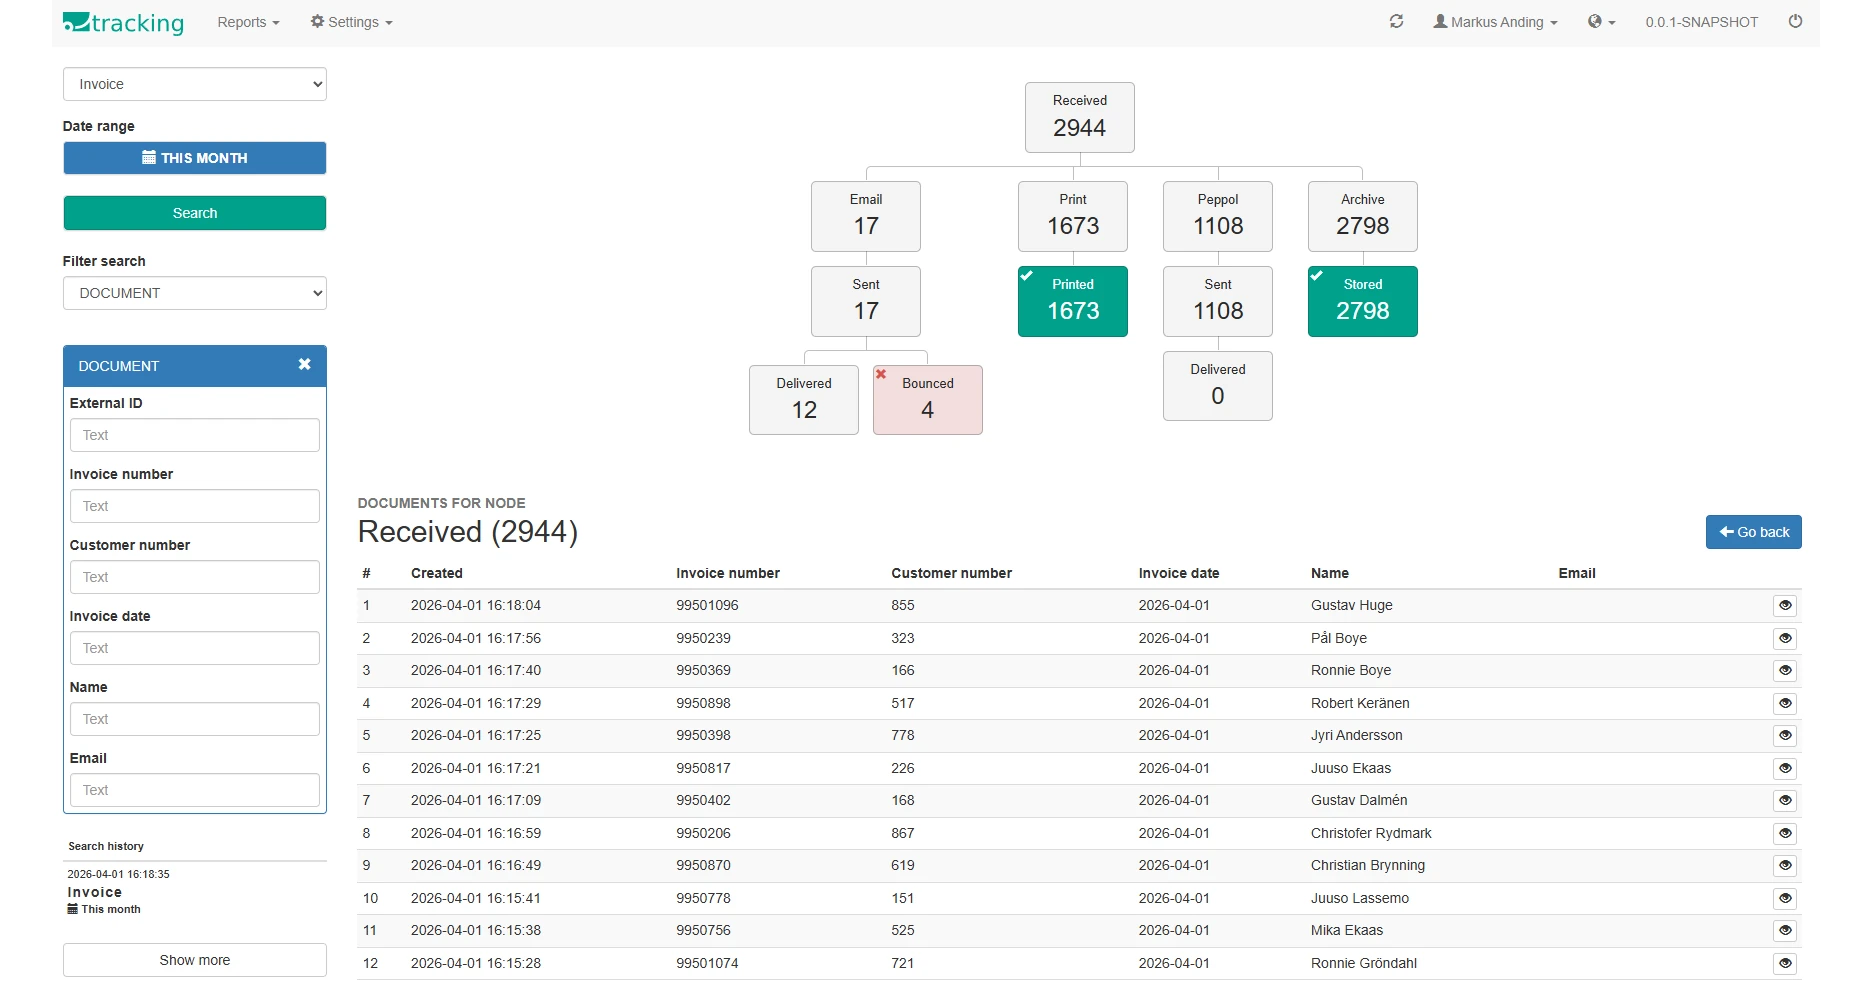
Task: Open the Settings menu
Action: [x=351, y=22]
